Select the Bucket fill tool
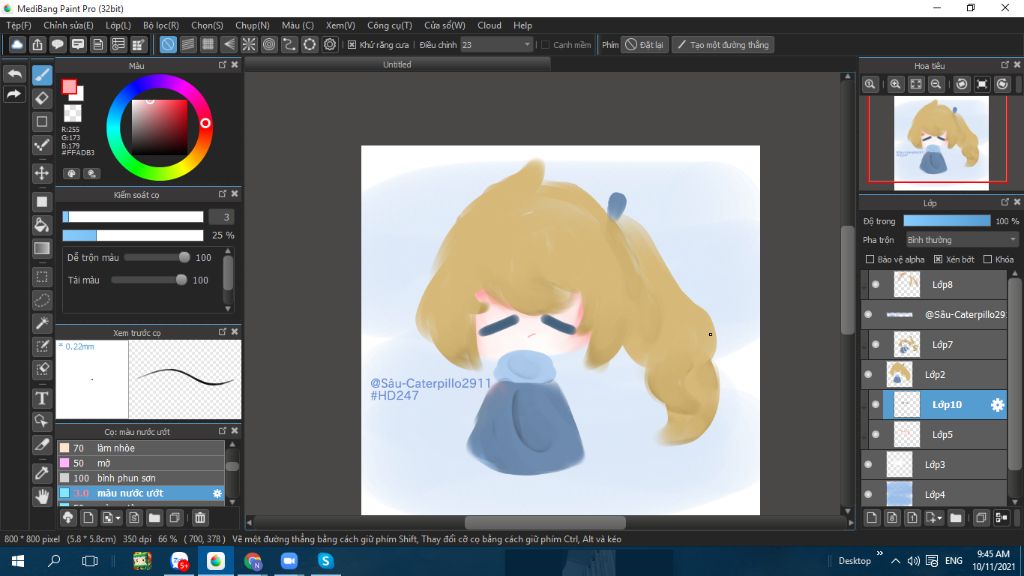 point(42,225)
